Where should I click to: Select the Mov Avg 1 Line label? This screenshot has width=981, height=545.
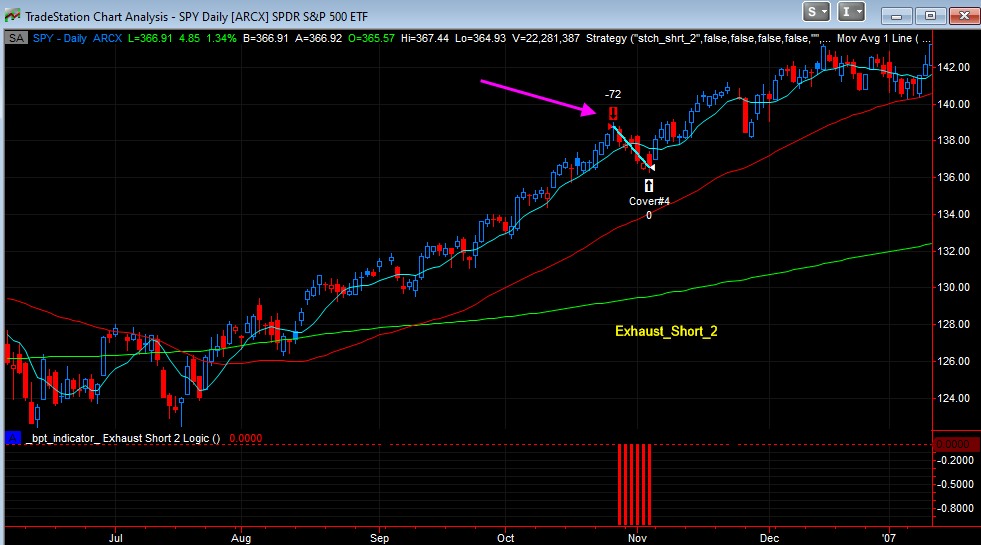[x=880, y=38]
